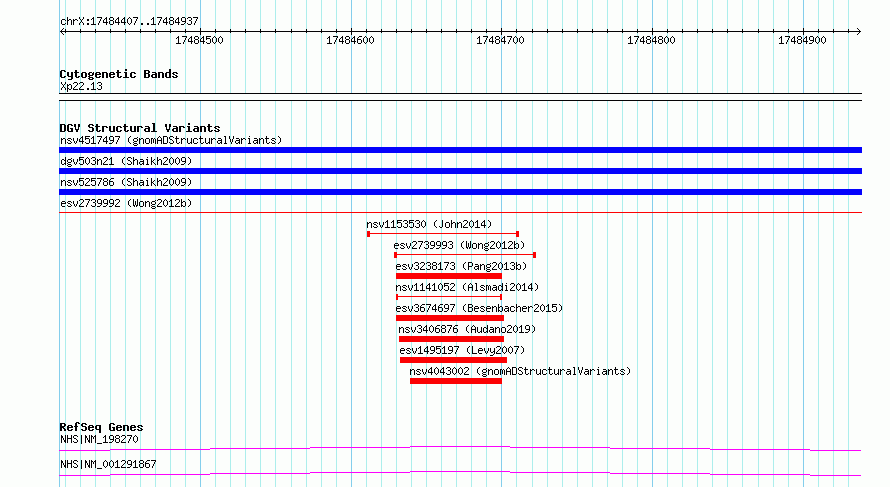890x487 pixels.
Task: Click the thin red line under esv2739992
Action: coord(460,213)
